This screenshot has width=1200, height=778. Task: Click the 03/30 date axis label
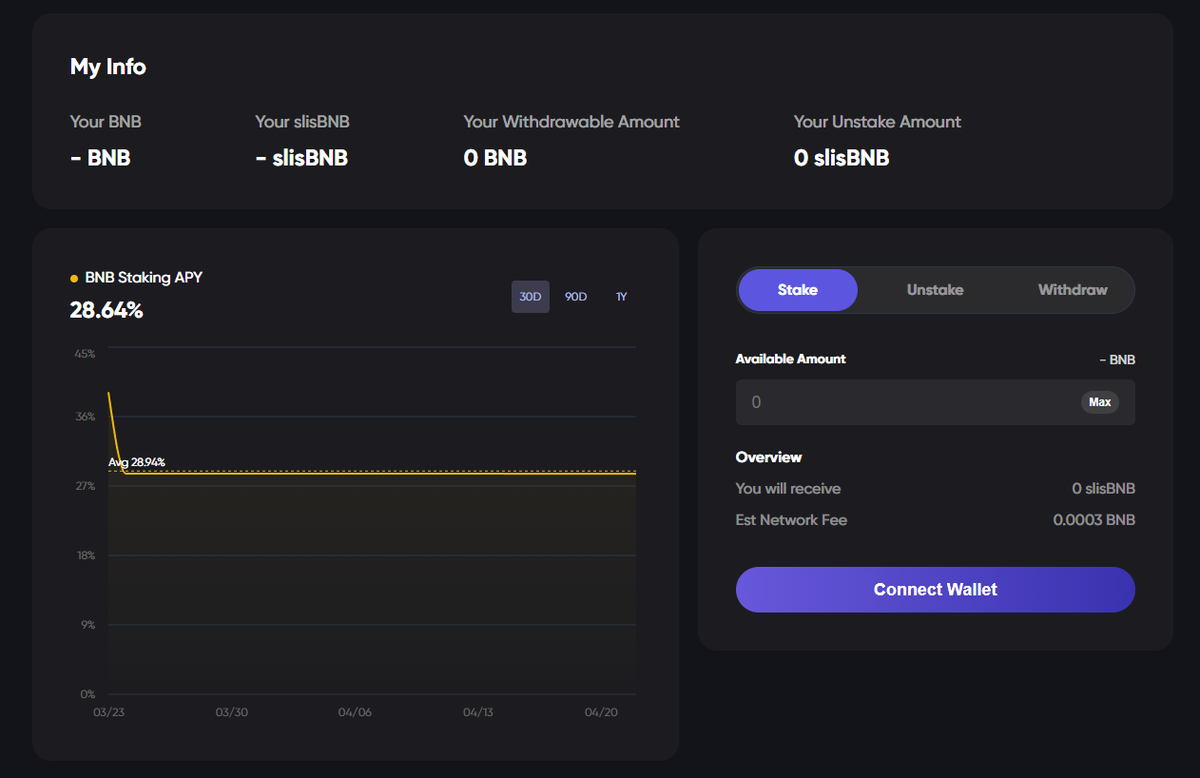[x=231, y=713]
